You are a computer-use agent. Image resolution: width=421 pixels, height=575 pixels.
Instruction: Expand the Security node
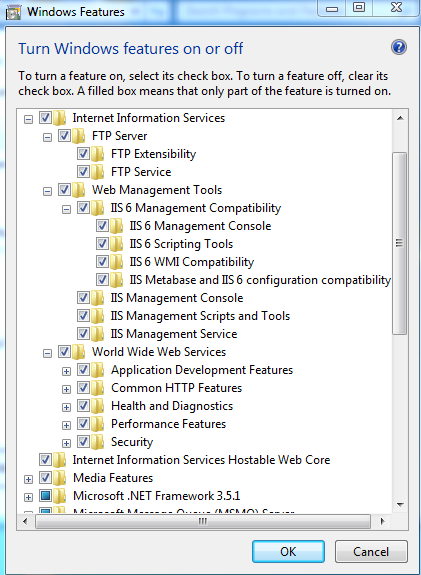66,443
